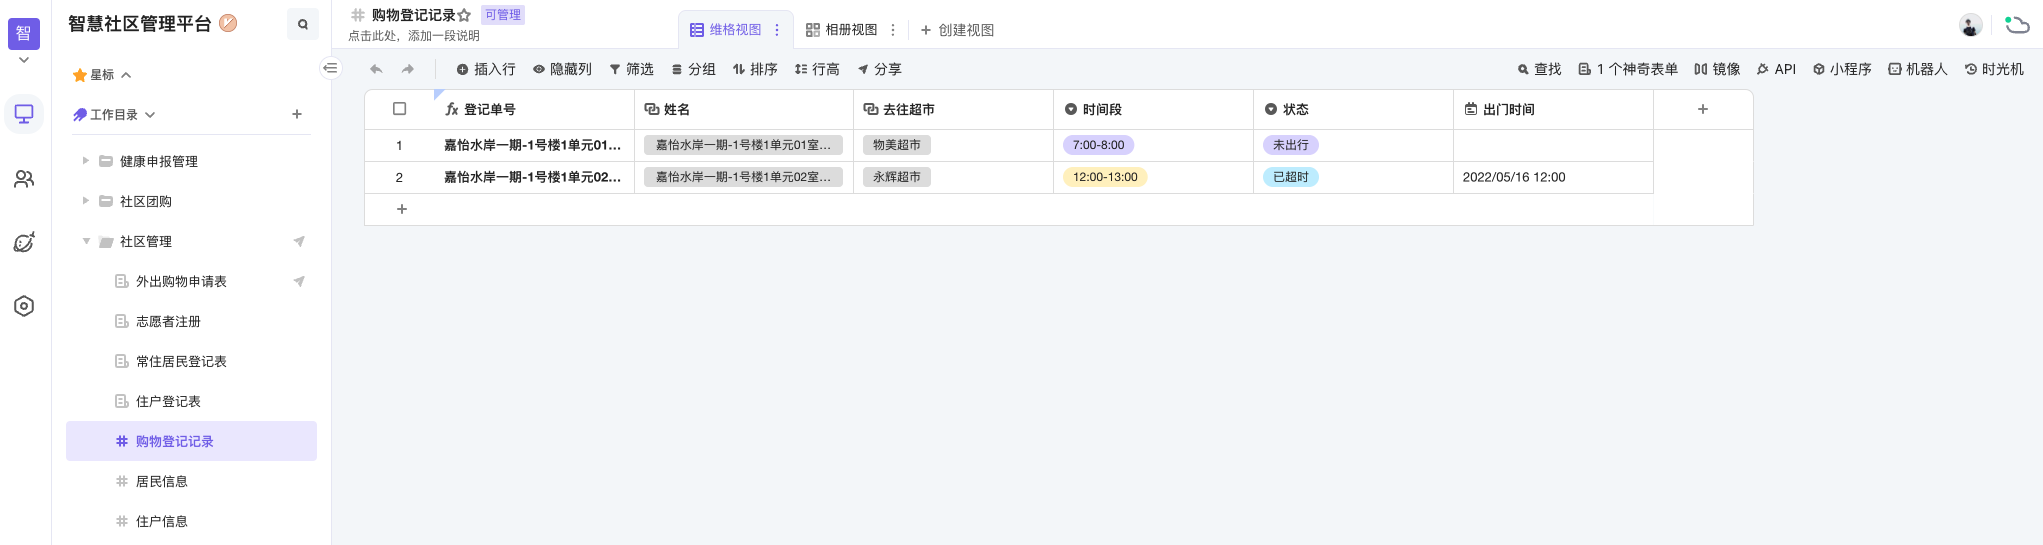Collapse the sidebar panel toggle
The image size is (2043, 545).
(x=330, y=68)
